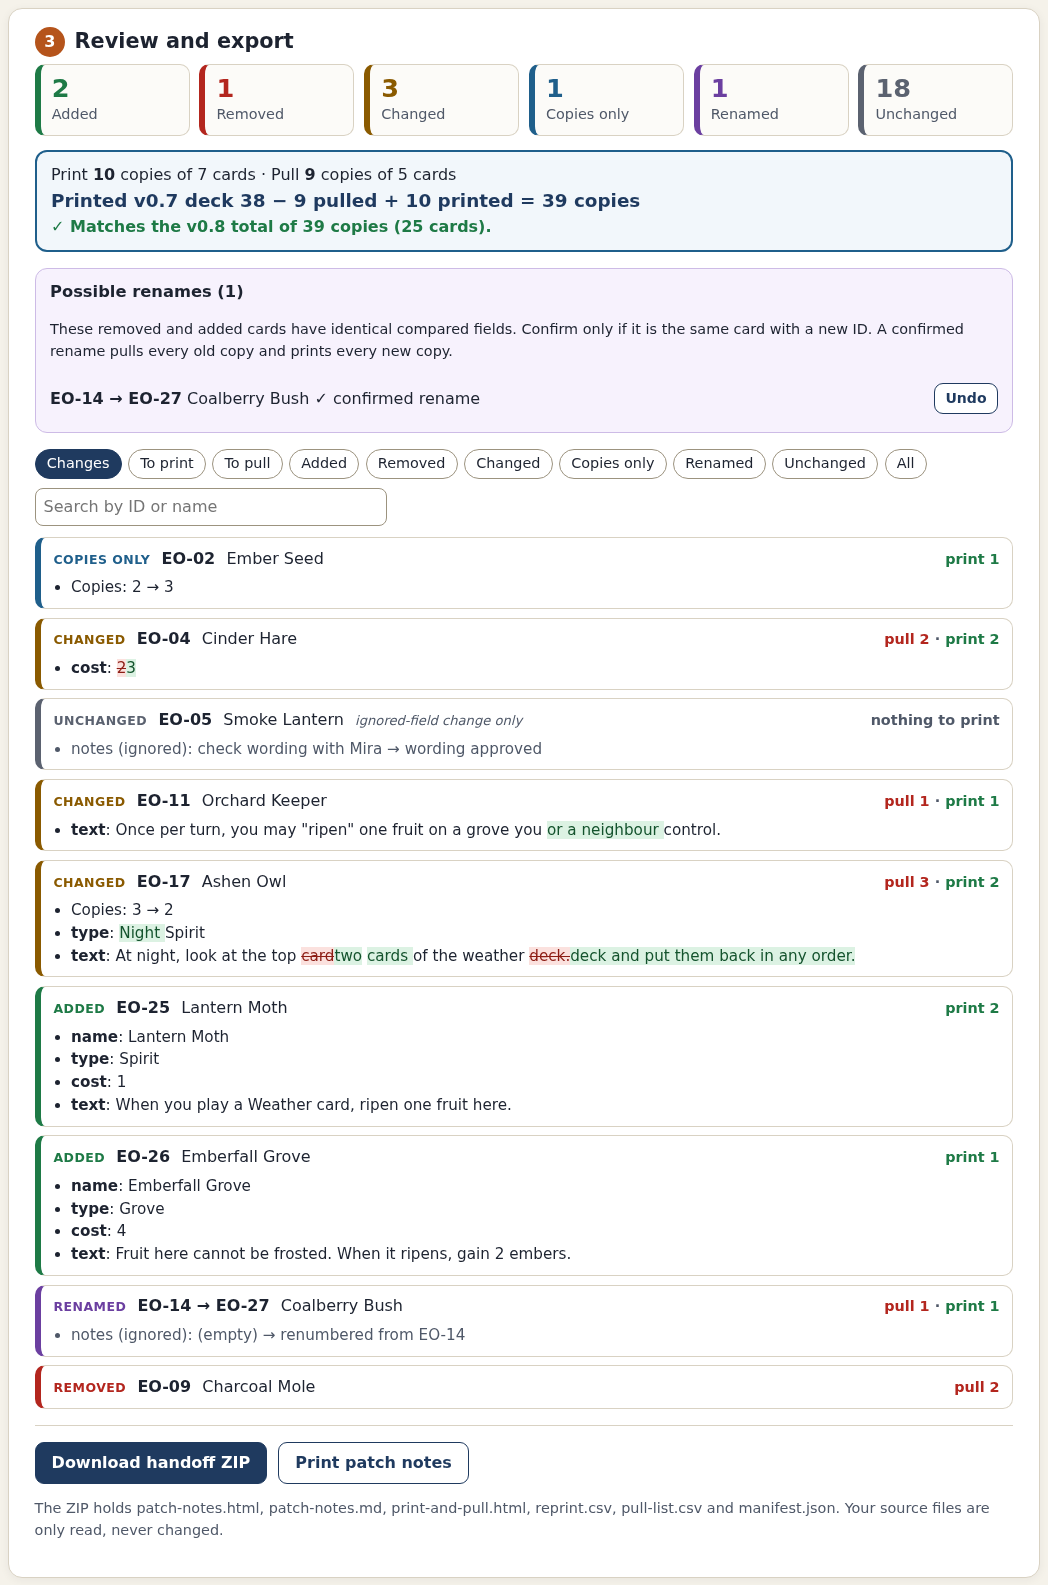Click the EO-26 Emberfall Grove row title

click(214, 1157)
